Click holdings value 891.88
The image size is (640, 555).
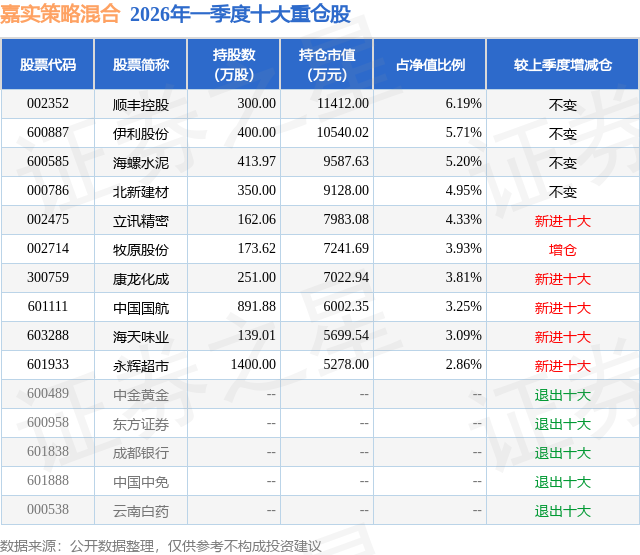[257, 306]
